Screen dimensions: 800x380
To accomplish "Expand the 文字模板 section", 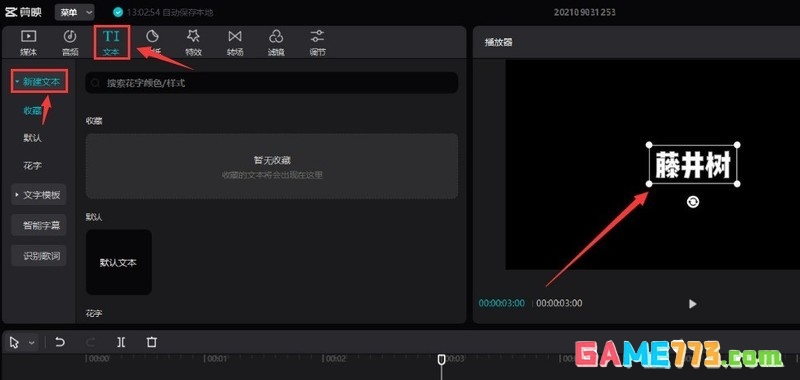I will [x=39, y=194].
